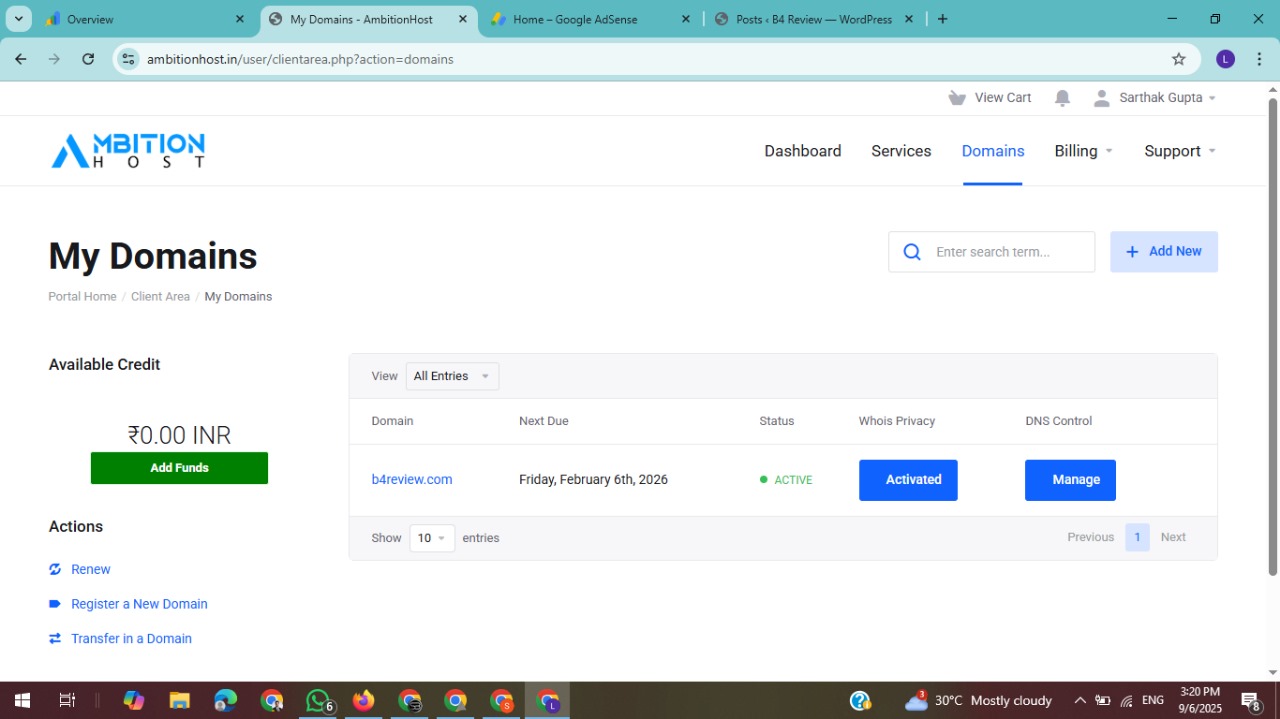Go to the Dashboard menu
The image size is (1280, 719).
[x=803, y=151]
